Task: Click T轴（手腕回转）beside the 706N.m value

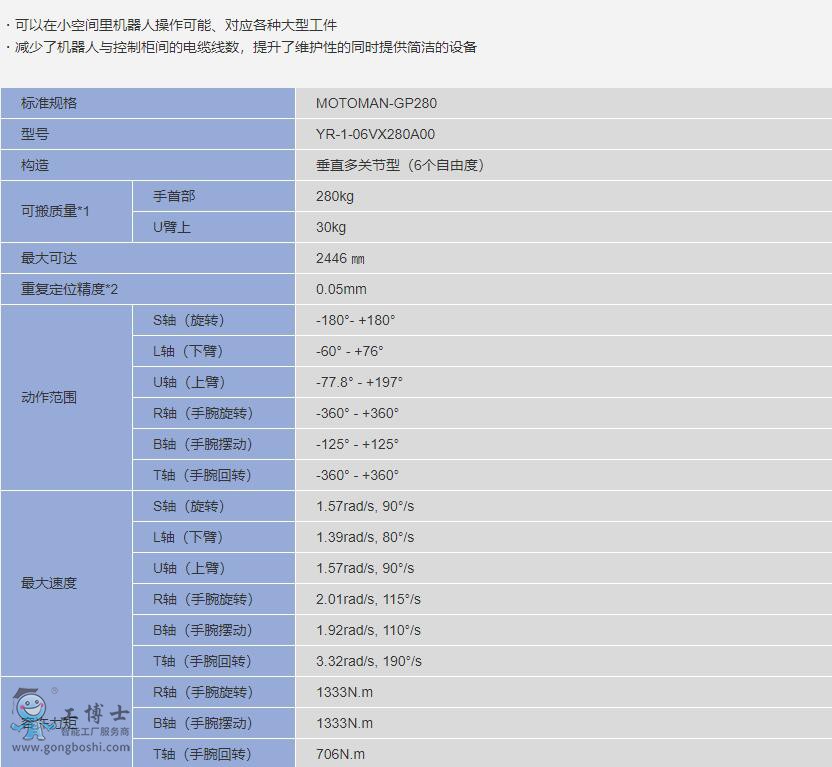Action: 203,754
